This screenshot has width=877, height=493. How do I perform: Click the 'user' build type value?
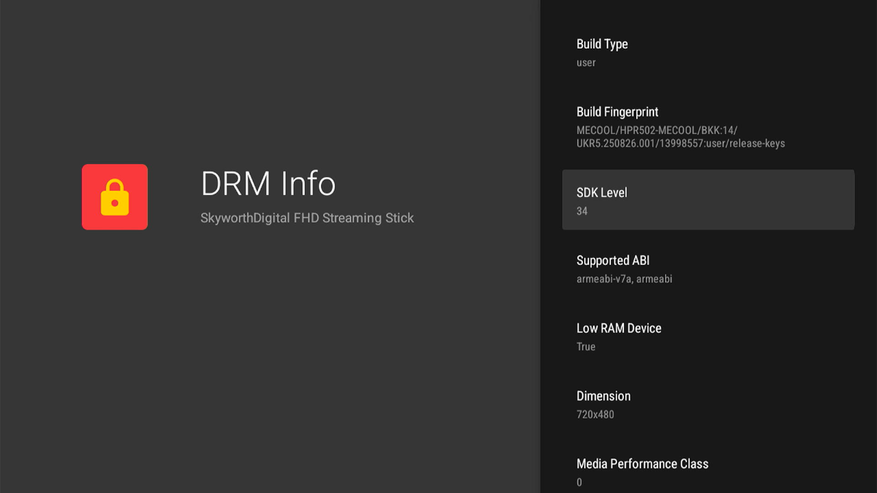coord(586,63)
